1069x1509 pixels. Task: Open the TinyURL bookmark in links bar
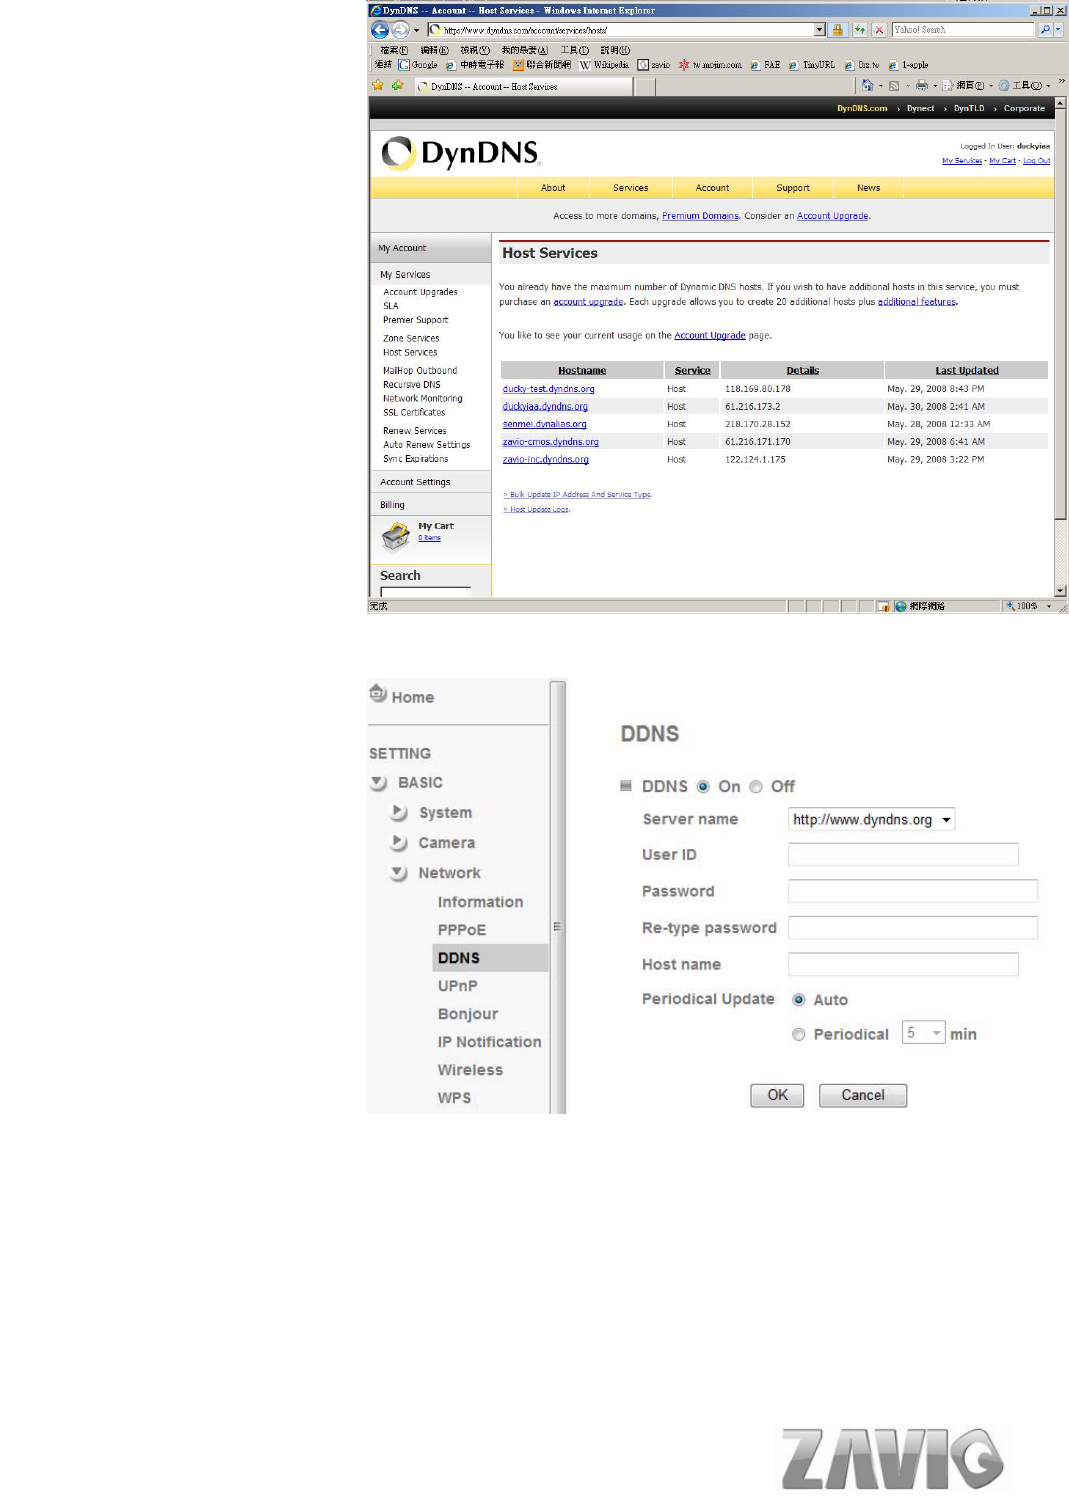[811, 65]
